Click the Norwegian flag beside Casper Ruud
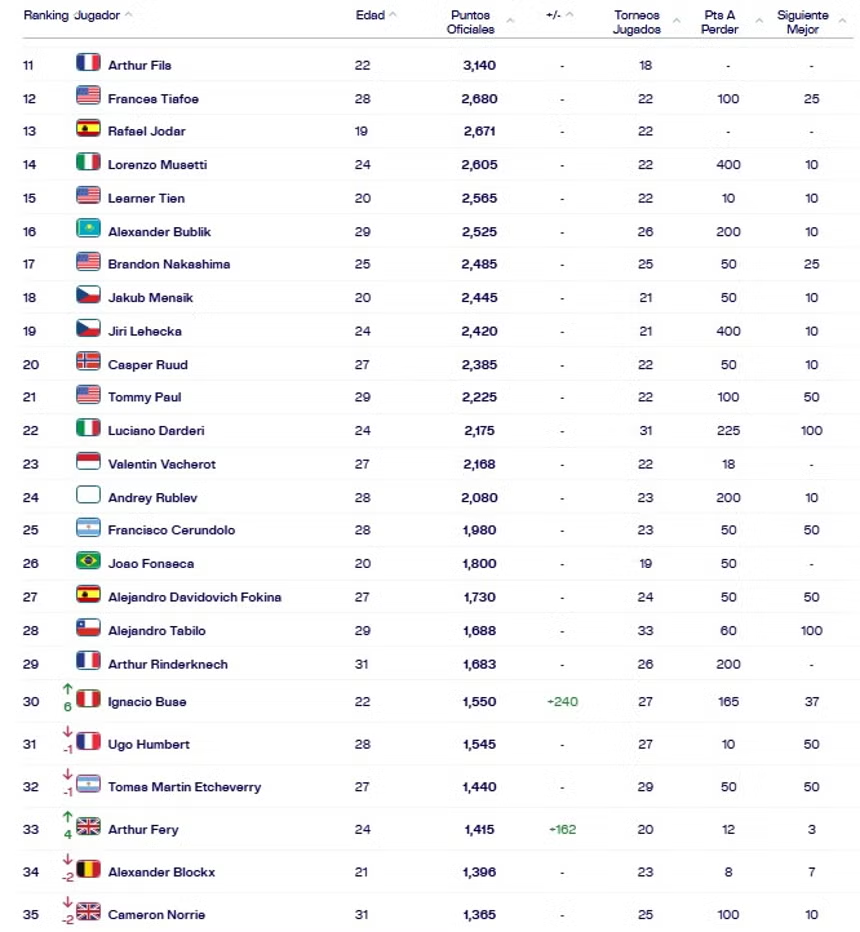Viewport: 860px width, 932px height. click(88, 362)
